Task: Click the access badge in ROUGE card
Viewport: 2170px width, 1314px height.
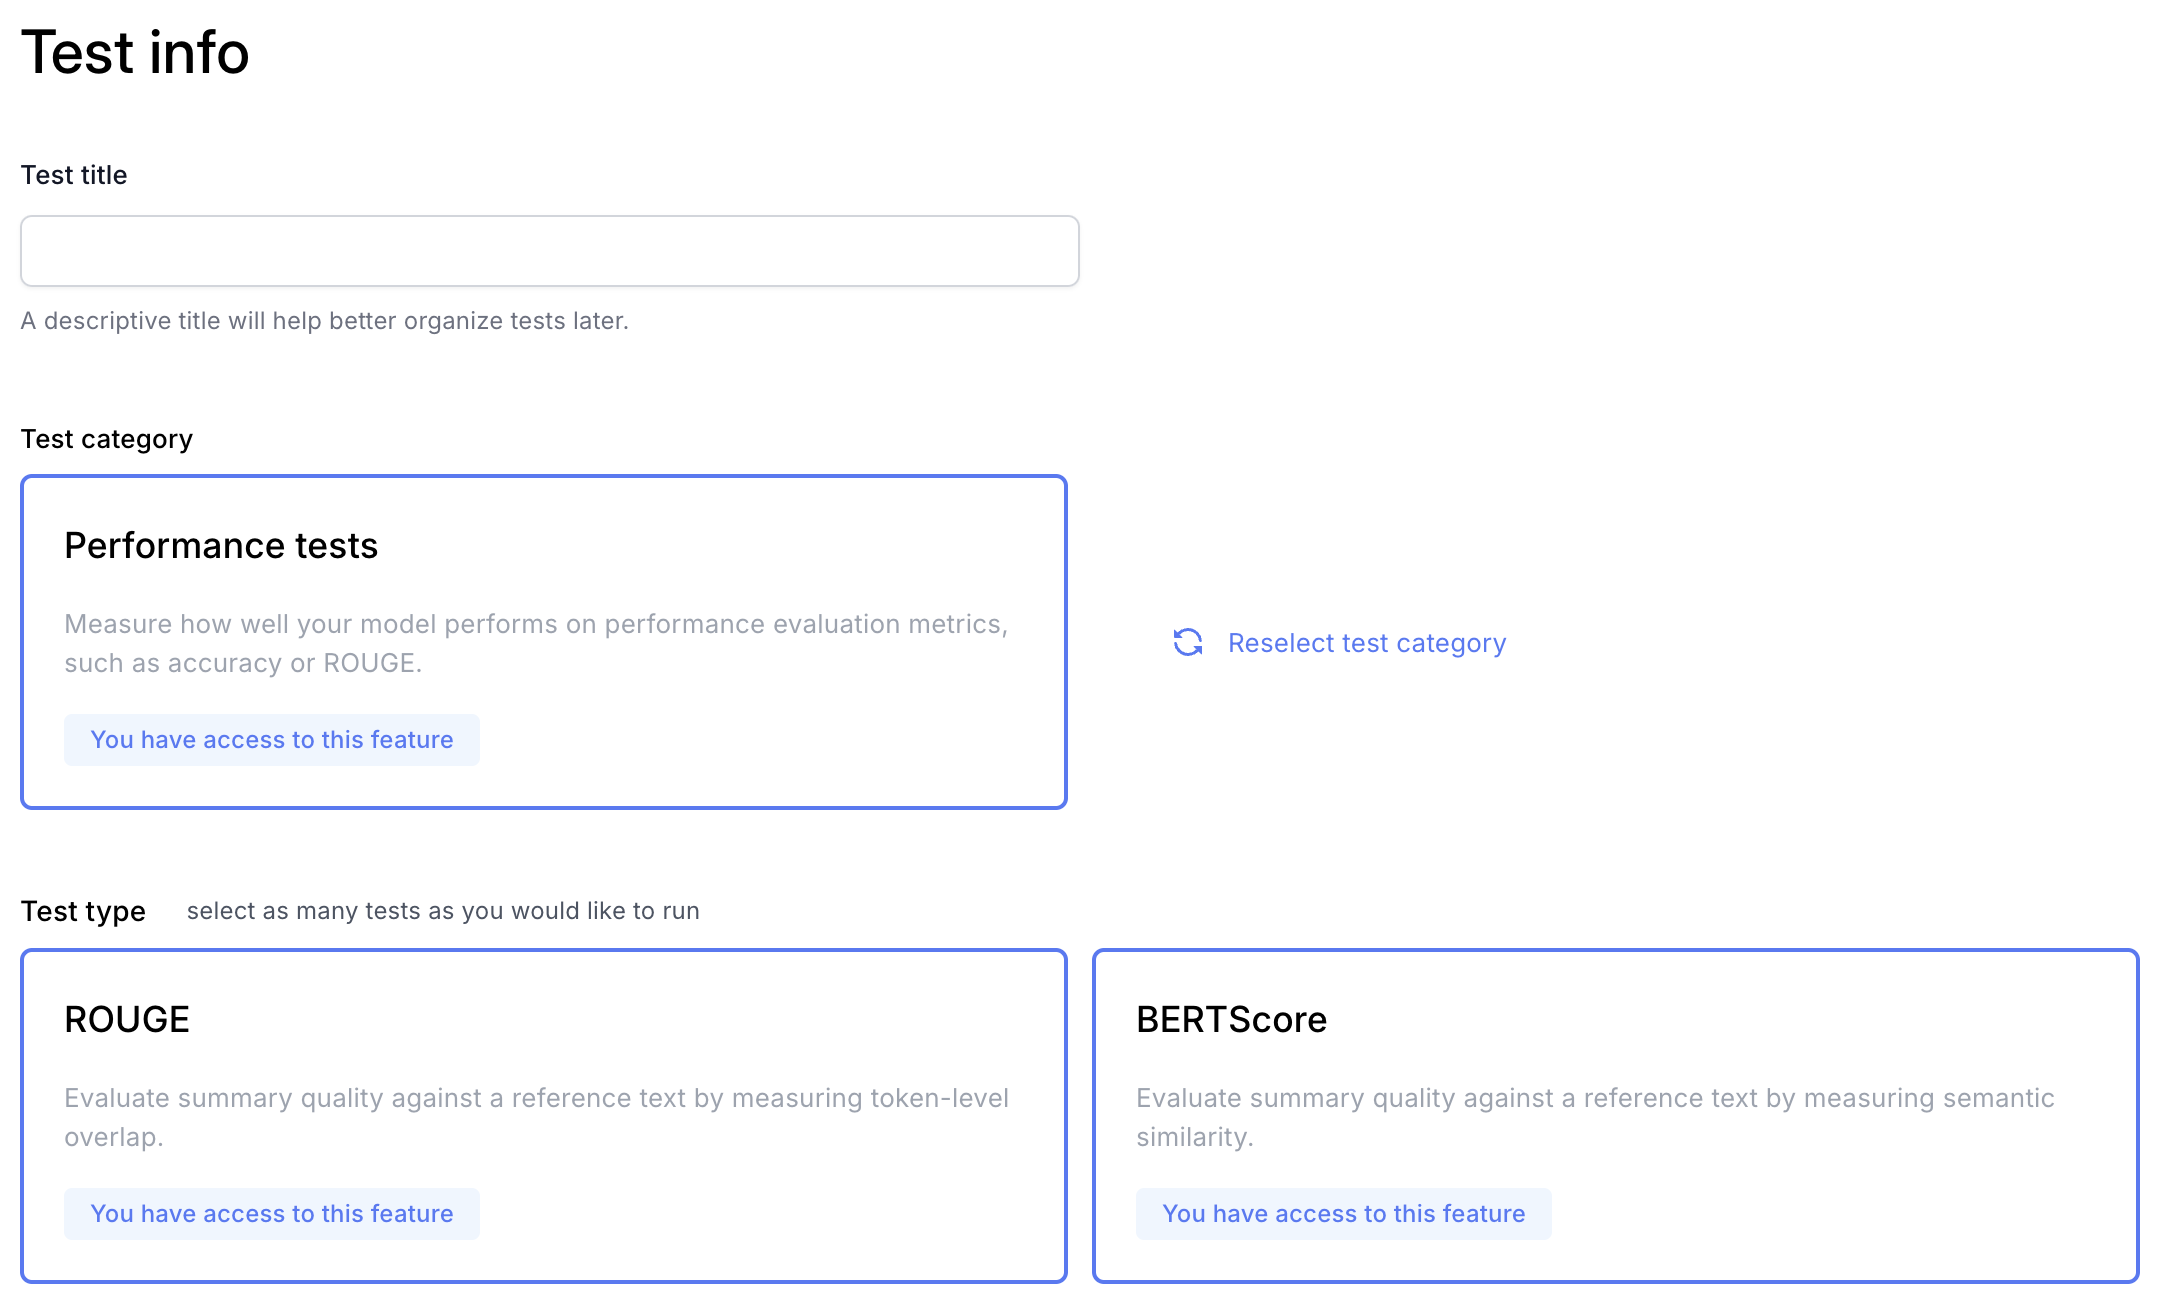Action: (272, 1214)
